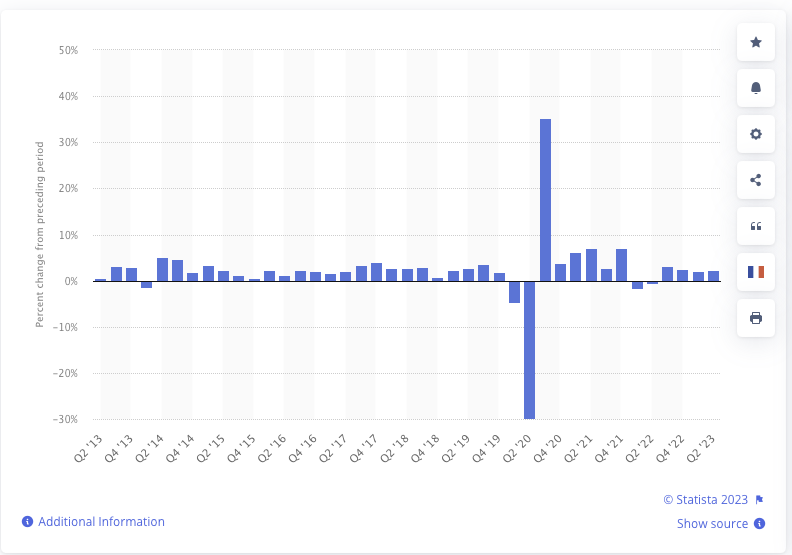This screenshot has height=555, width=792.
Task: Click the bell notification alert icon
Action: pos(756,88)
